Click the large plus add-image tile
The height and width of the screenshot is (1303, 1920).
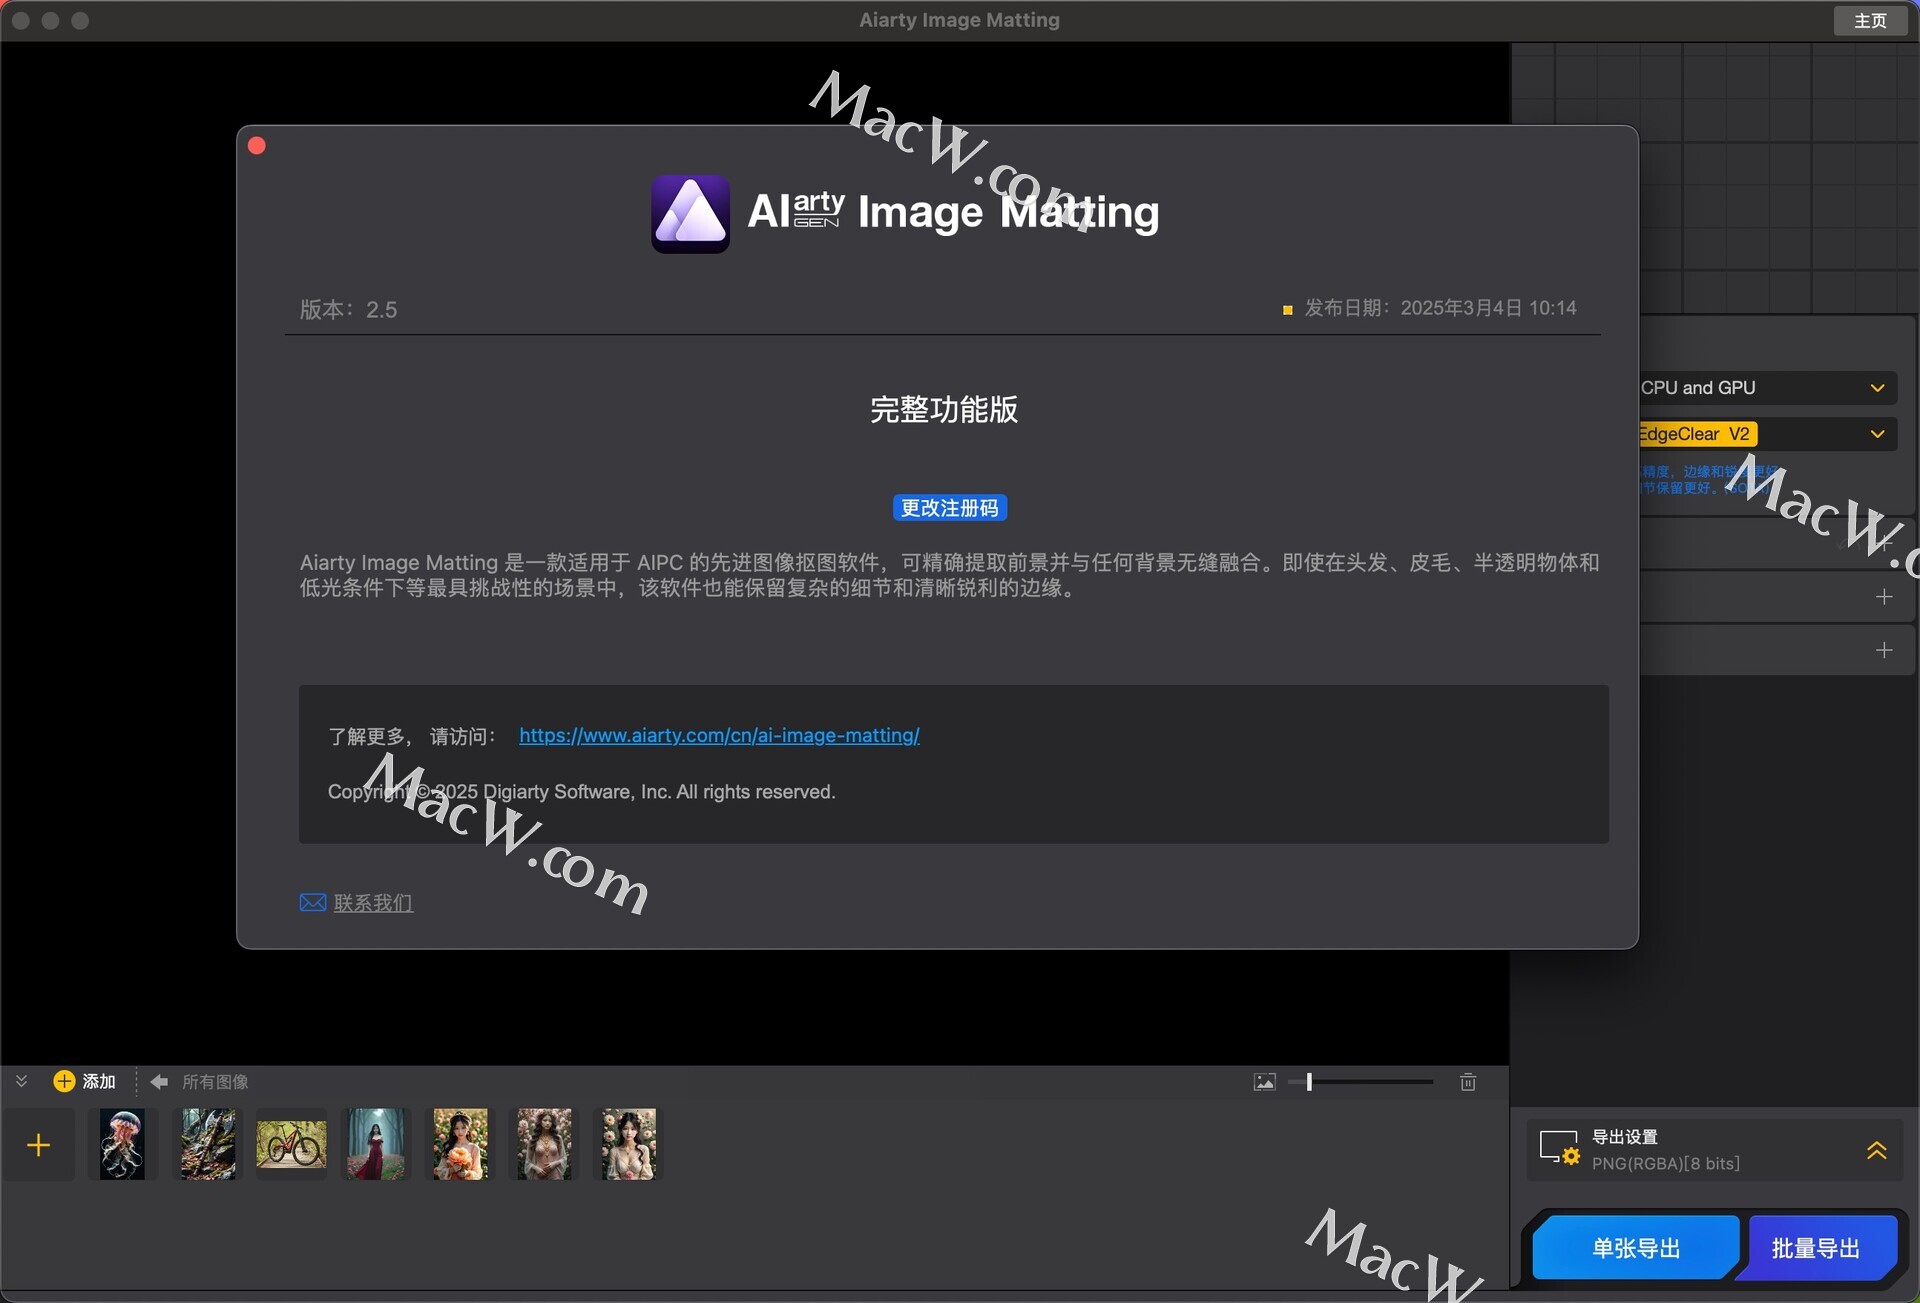point(38,1145)
